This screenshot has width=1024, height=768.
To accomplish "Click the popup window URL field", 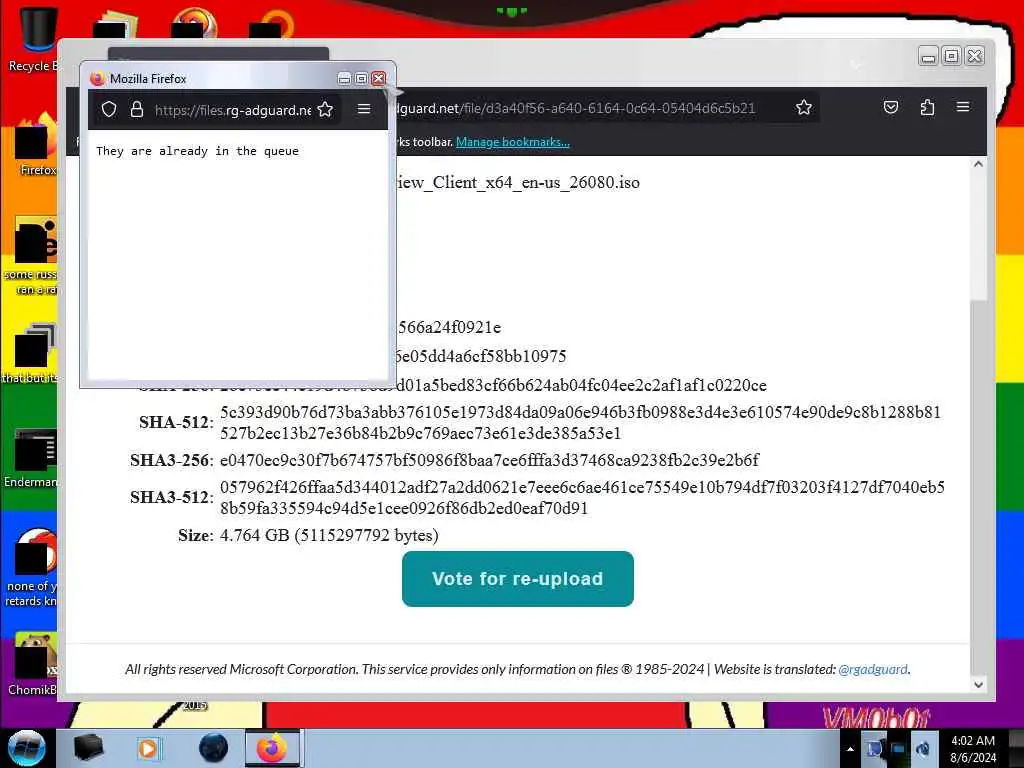I will [232, 110].
